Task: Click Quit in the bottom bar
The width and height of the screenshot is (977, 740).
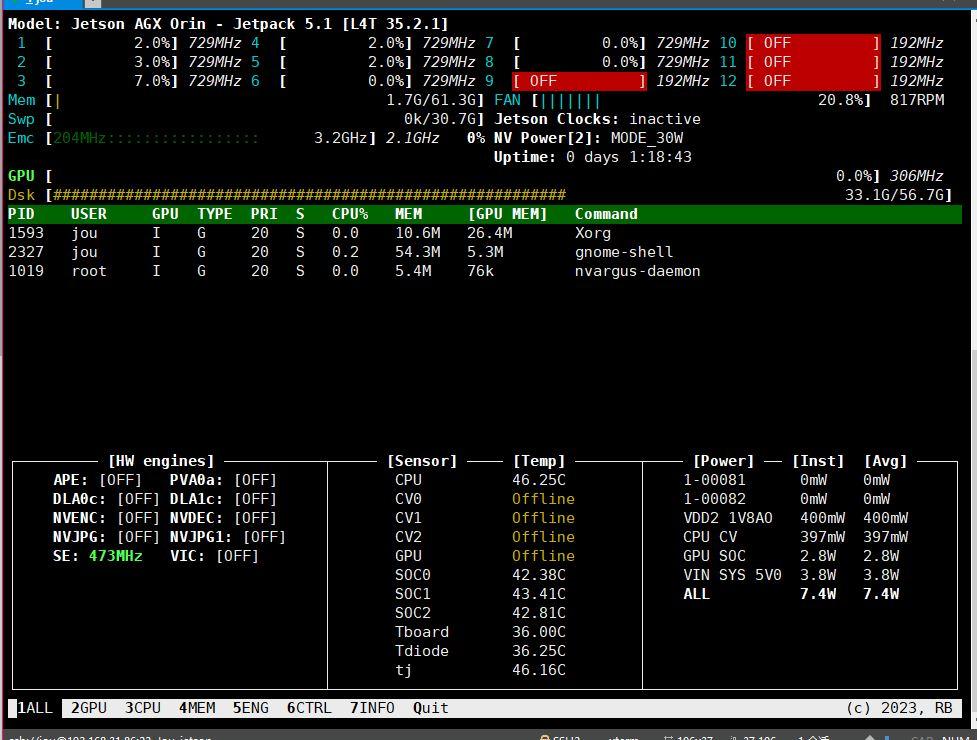Action: click(x=431, y=708)
